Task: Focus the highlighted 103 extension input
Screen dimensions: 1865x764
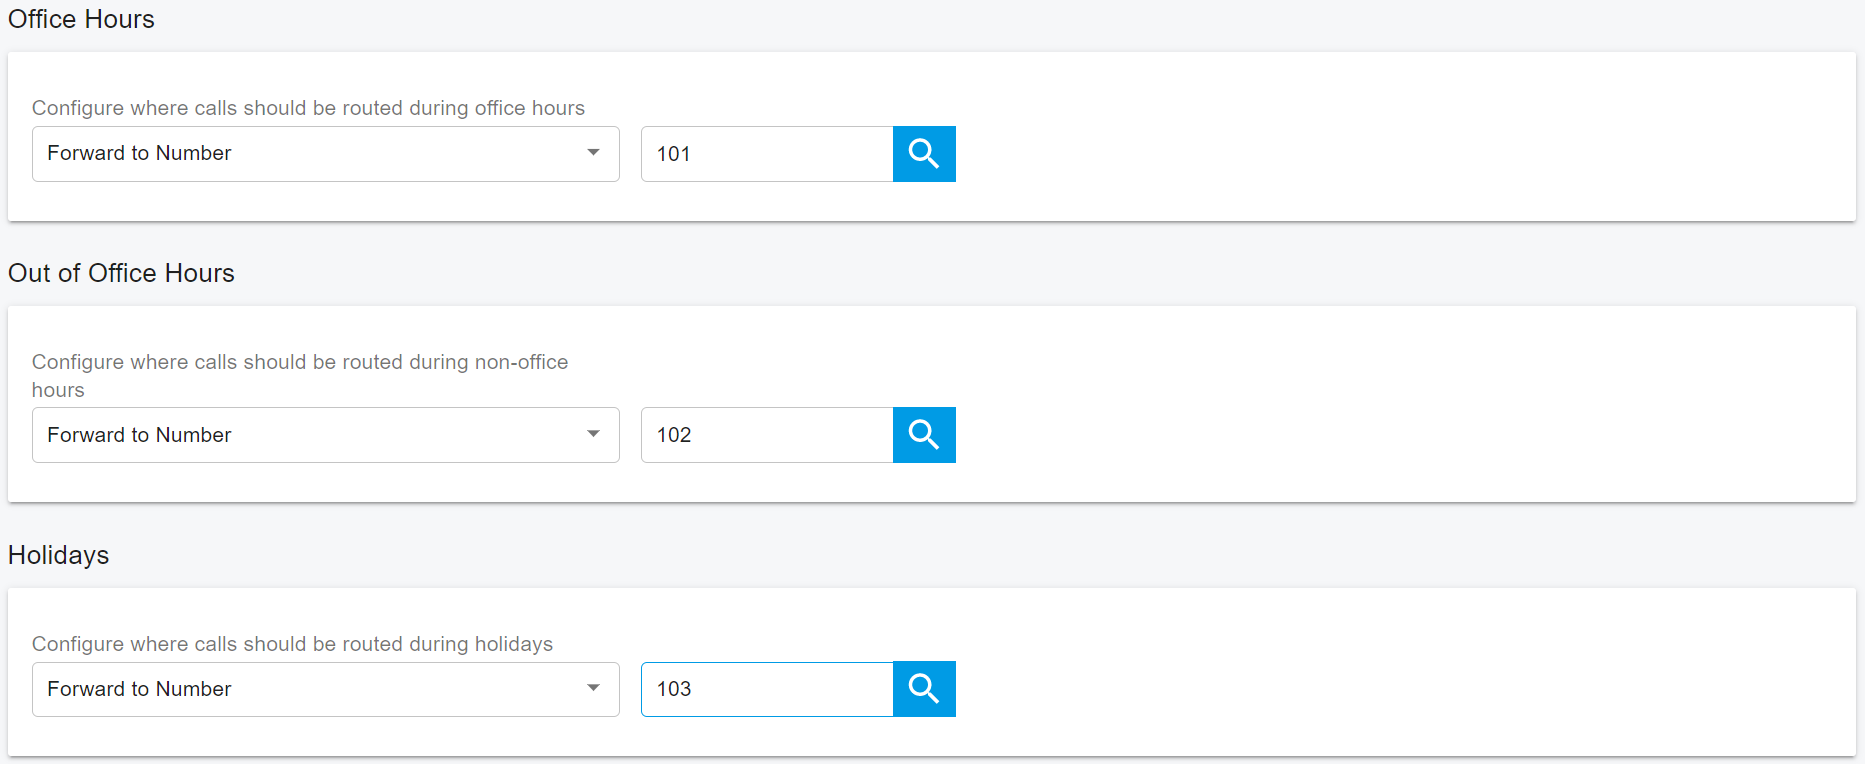Action: click(x=766, y=689)
